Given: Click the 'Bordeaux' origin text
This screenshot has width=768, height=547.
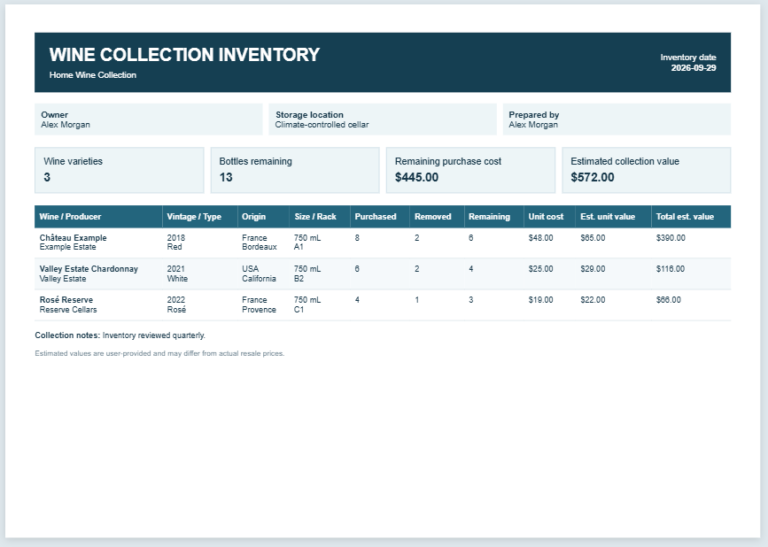Looking at the screenshot, I should [259, 247].
